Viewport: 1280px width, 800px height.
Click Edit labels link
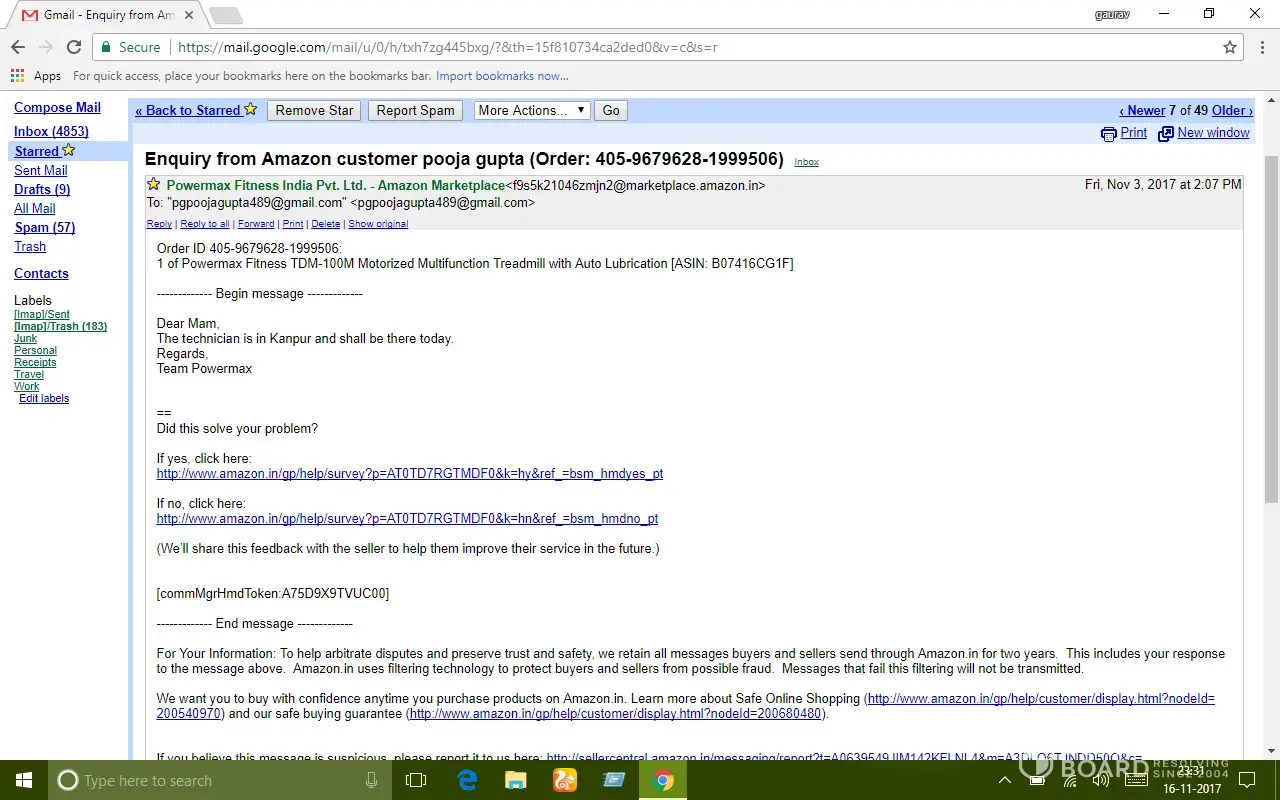(44, 398)
